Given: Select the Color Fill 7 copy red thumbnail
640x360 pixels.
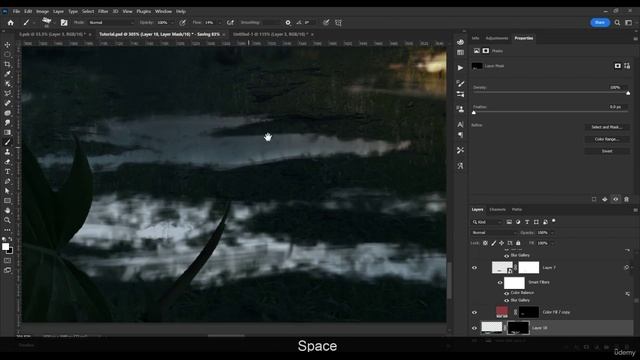Looking at the screenshot, I should 502,312.
